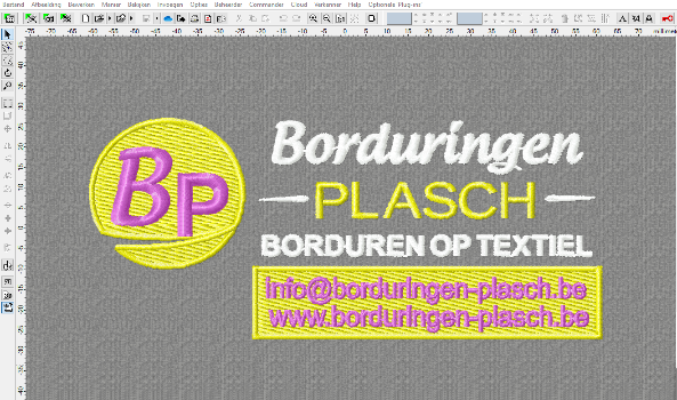Click the export folder icon
Viewport: 677px width, 400px height.
pyautogui.click(x=120, y=19)
